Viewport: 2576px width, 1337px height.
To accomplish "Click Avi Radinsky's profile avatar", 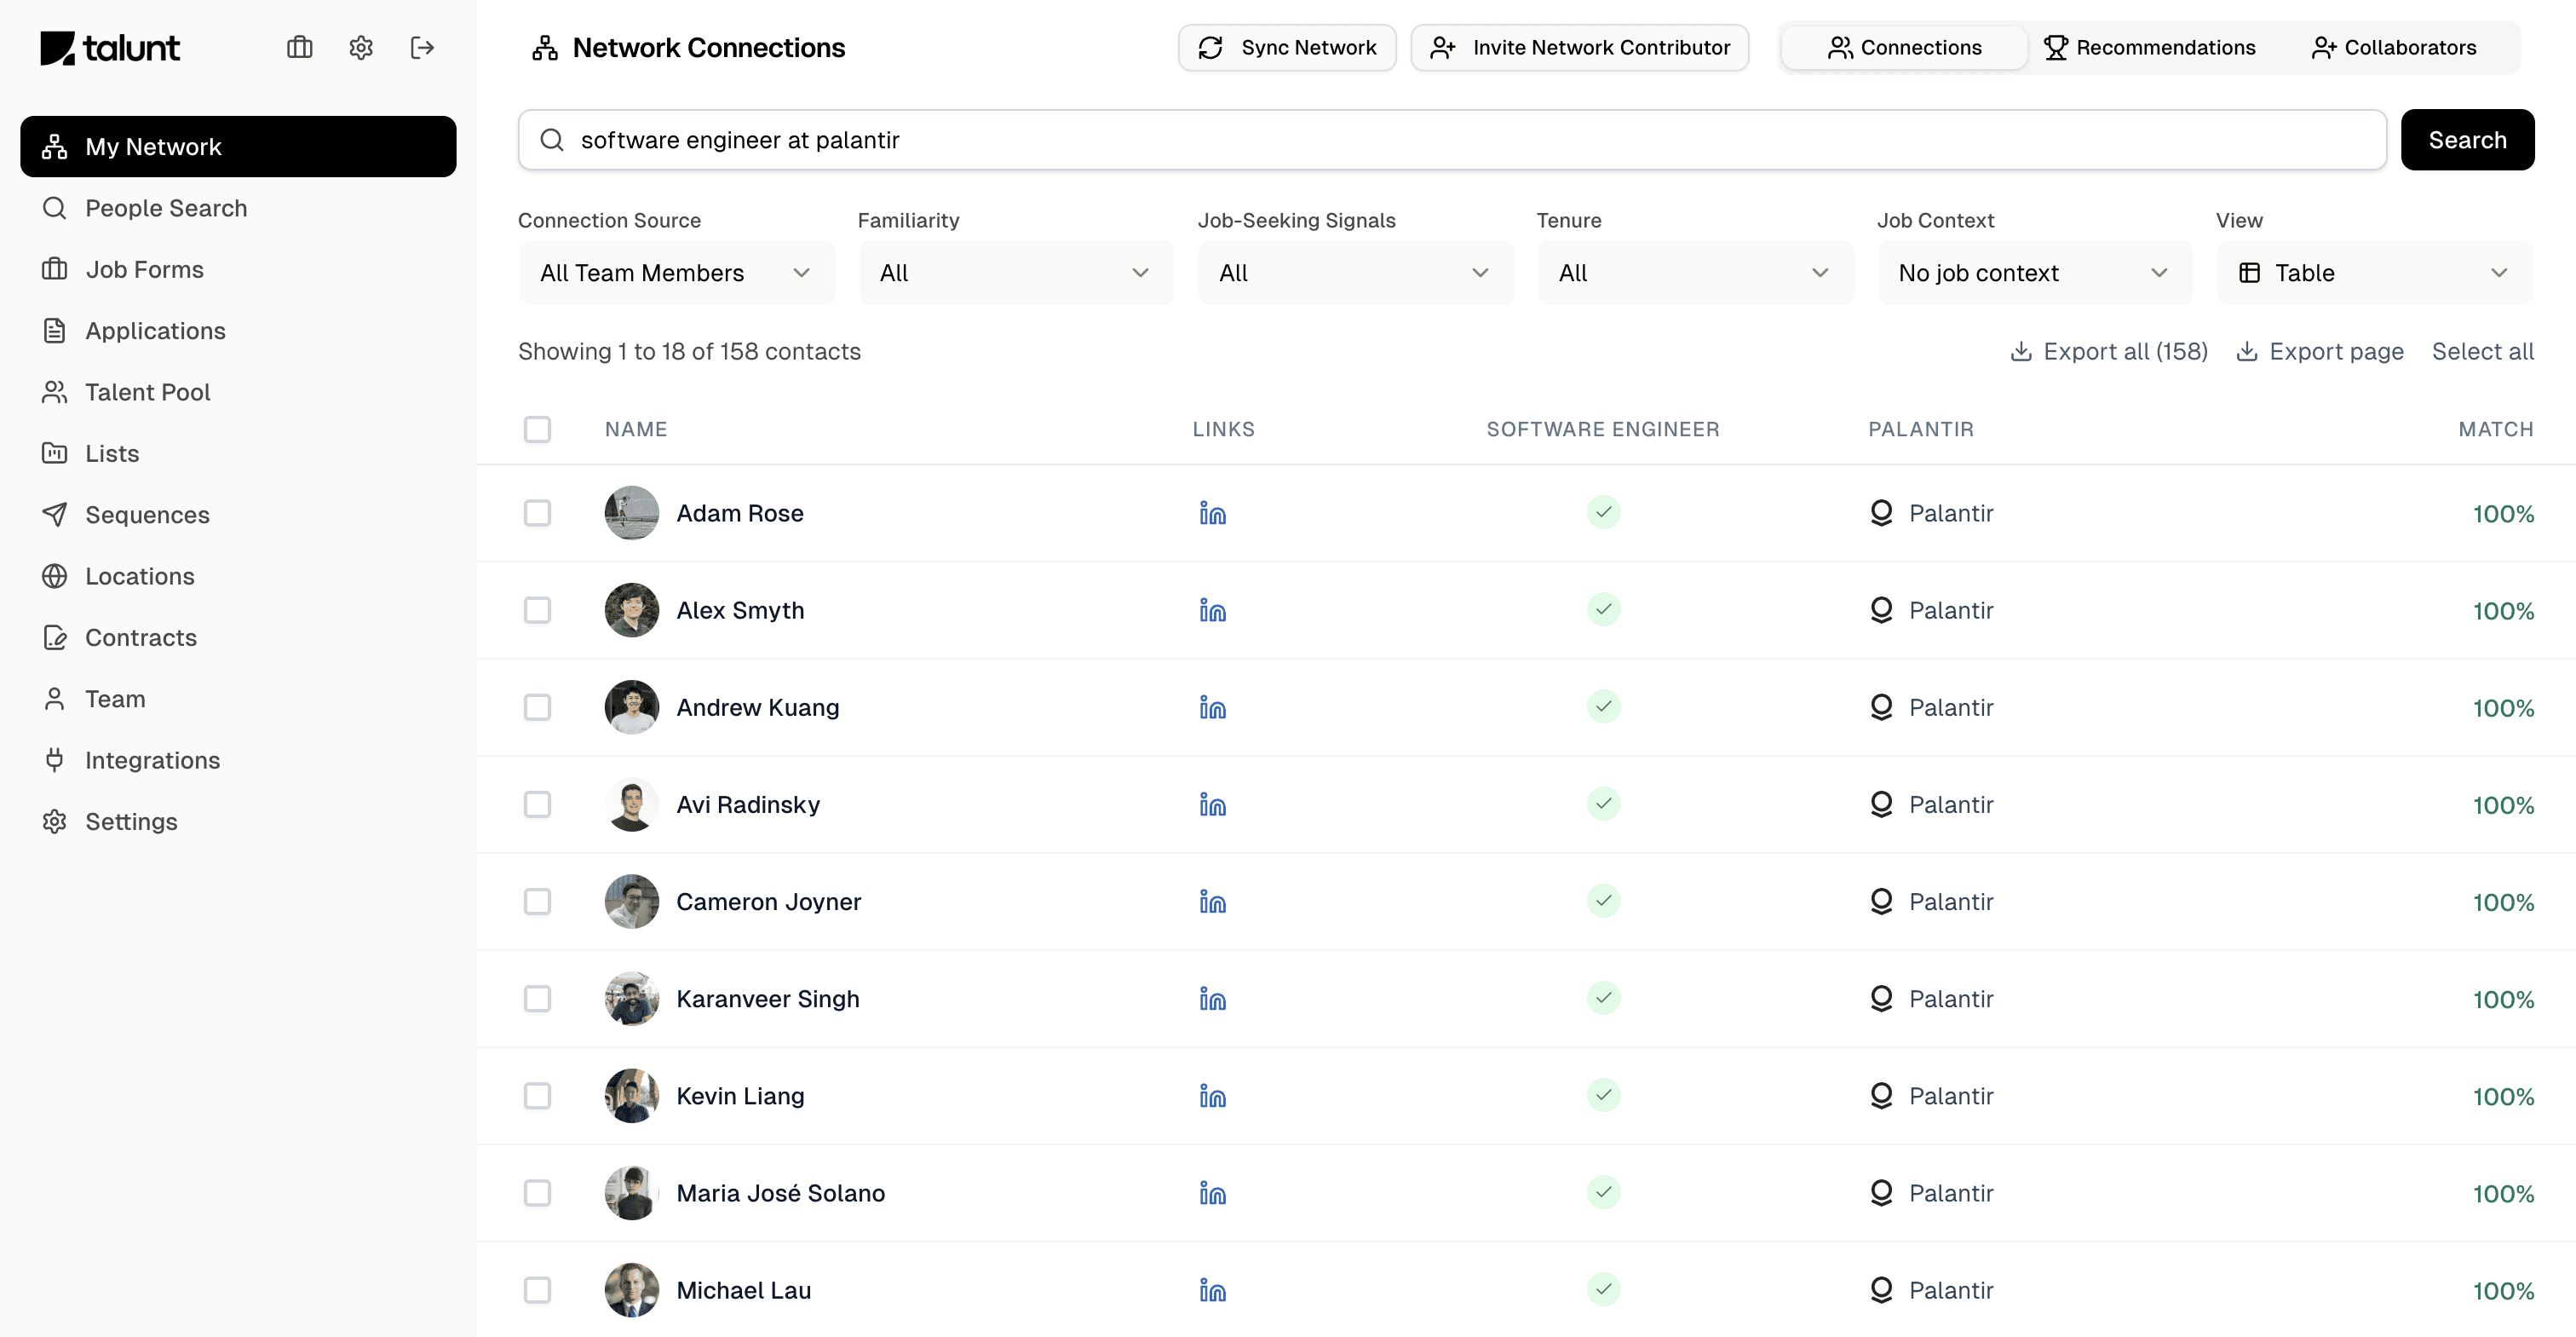I will pos(631,804).
